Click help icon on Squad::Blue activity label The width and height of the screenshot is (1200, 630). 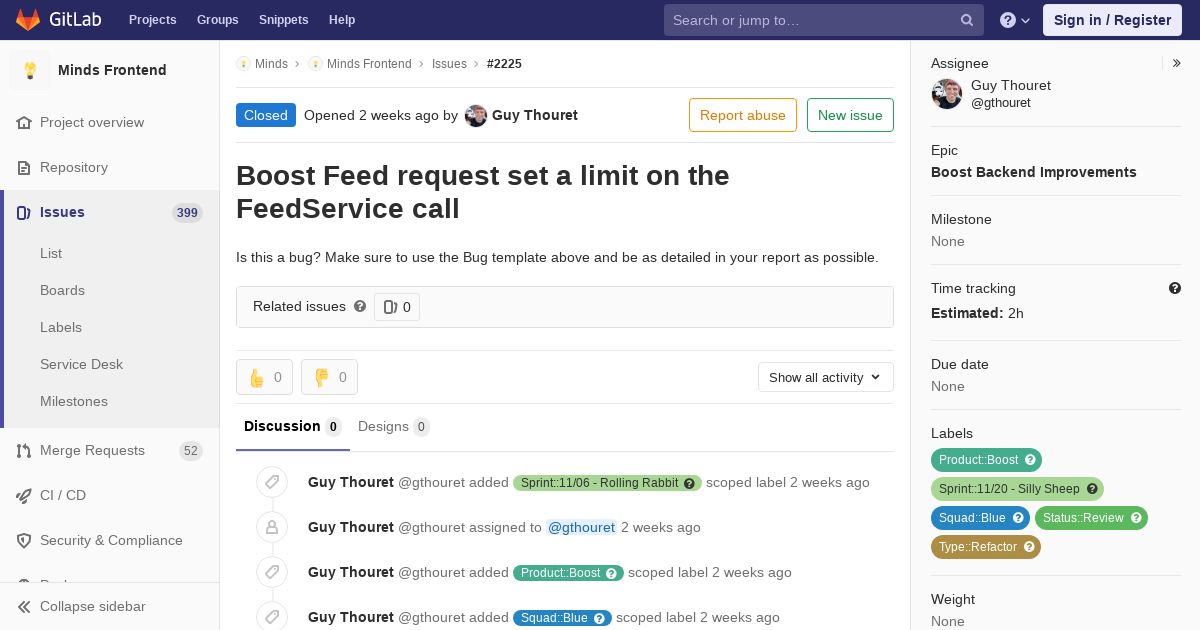[599, 618]
